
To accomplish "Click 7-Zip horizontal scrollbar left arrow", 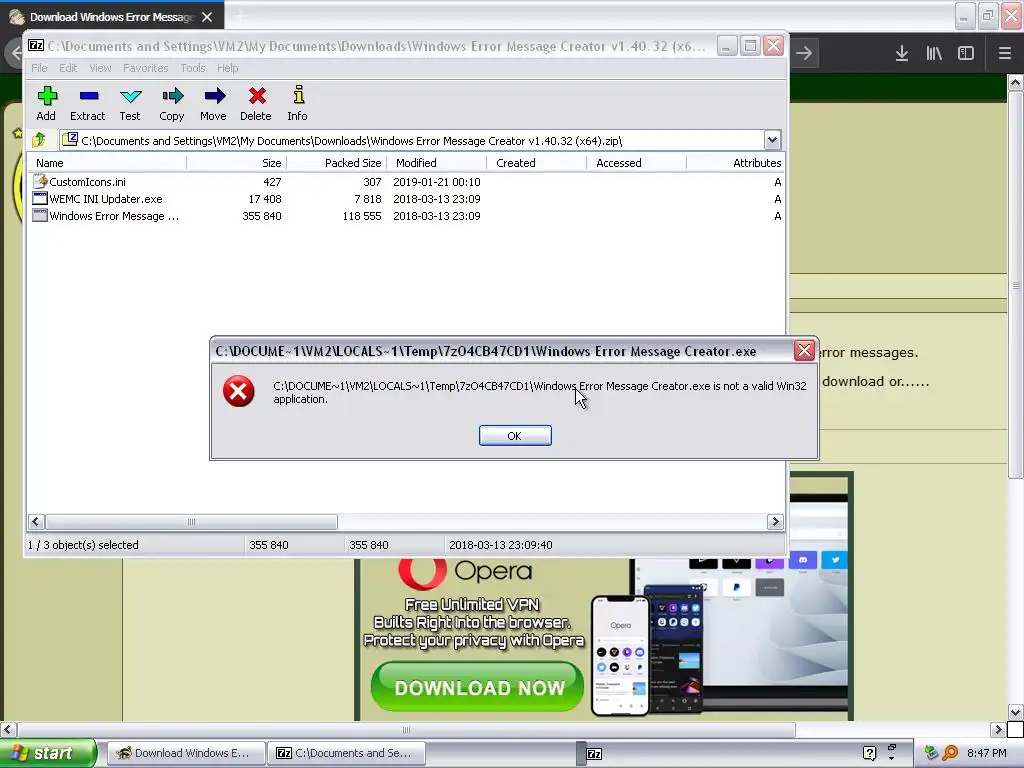I will click(36, 521).
